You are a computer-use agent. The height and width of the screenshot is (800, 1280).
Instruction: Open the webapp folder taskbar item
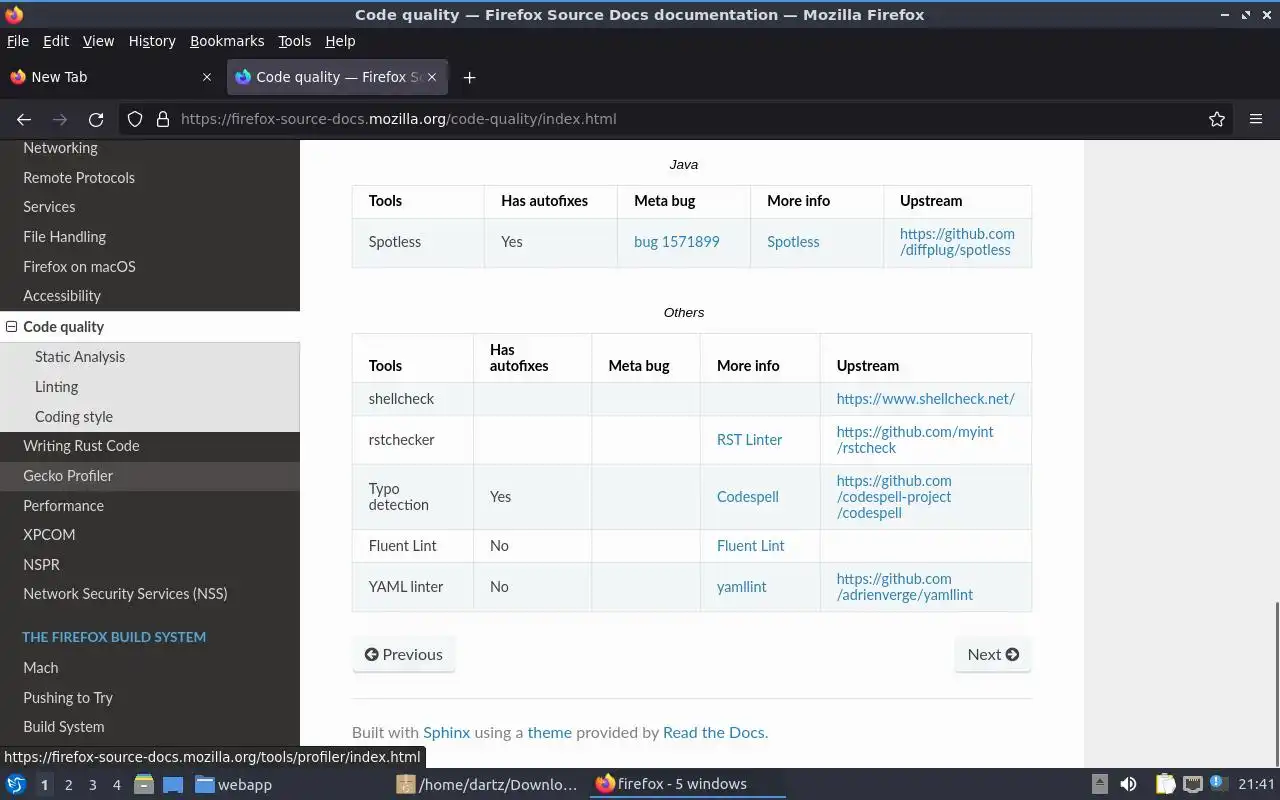click(x=233, y=784)
